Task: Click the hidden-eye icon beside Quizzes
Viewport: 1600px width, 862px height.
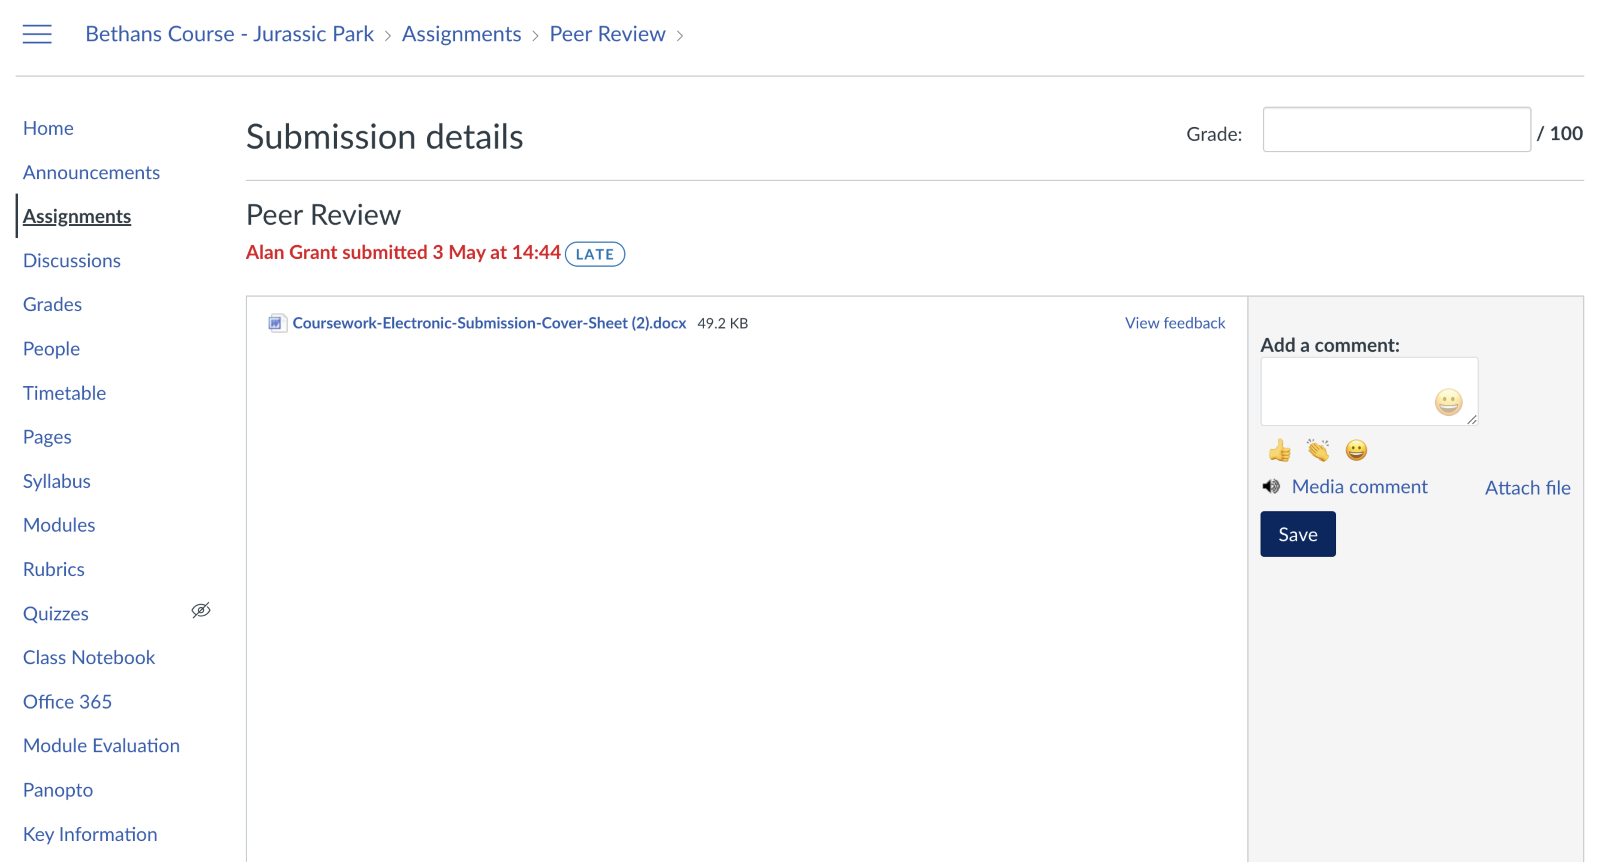Action: pos(201,610)
